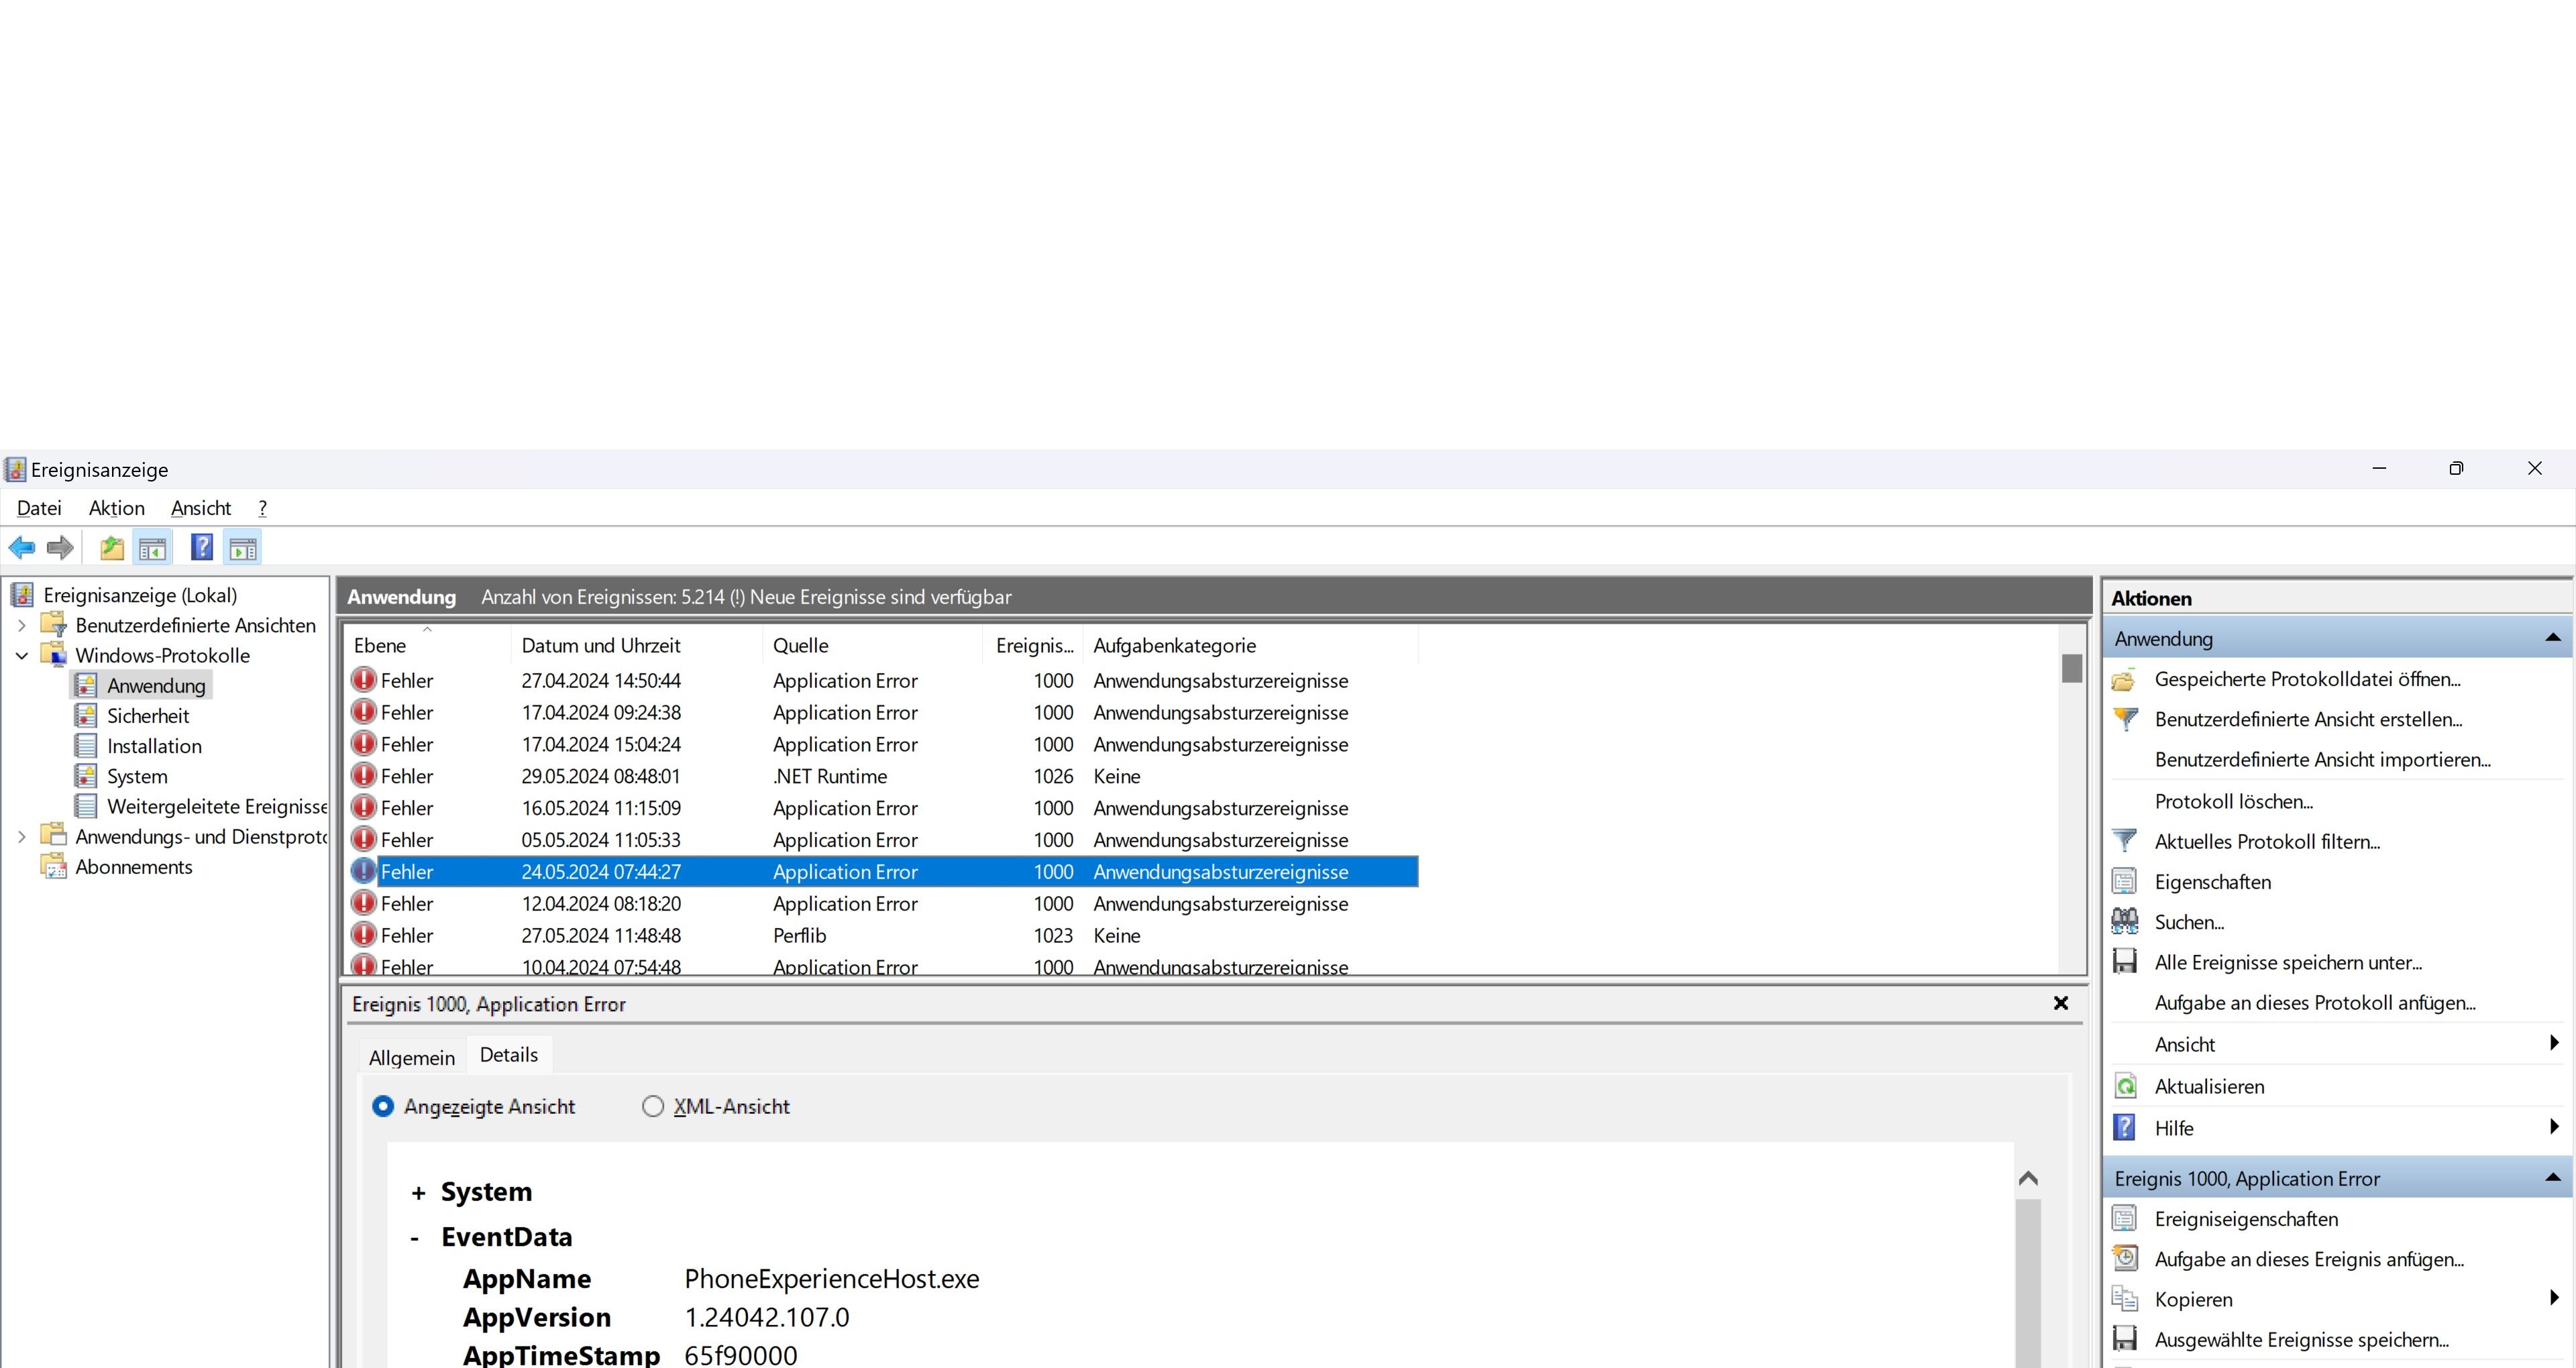Select the XML-Ansicht radio button
Viewport: 2576px width, 1368px height.
click(x=653, y=1106)
